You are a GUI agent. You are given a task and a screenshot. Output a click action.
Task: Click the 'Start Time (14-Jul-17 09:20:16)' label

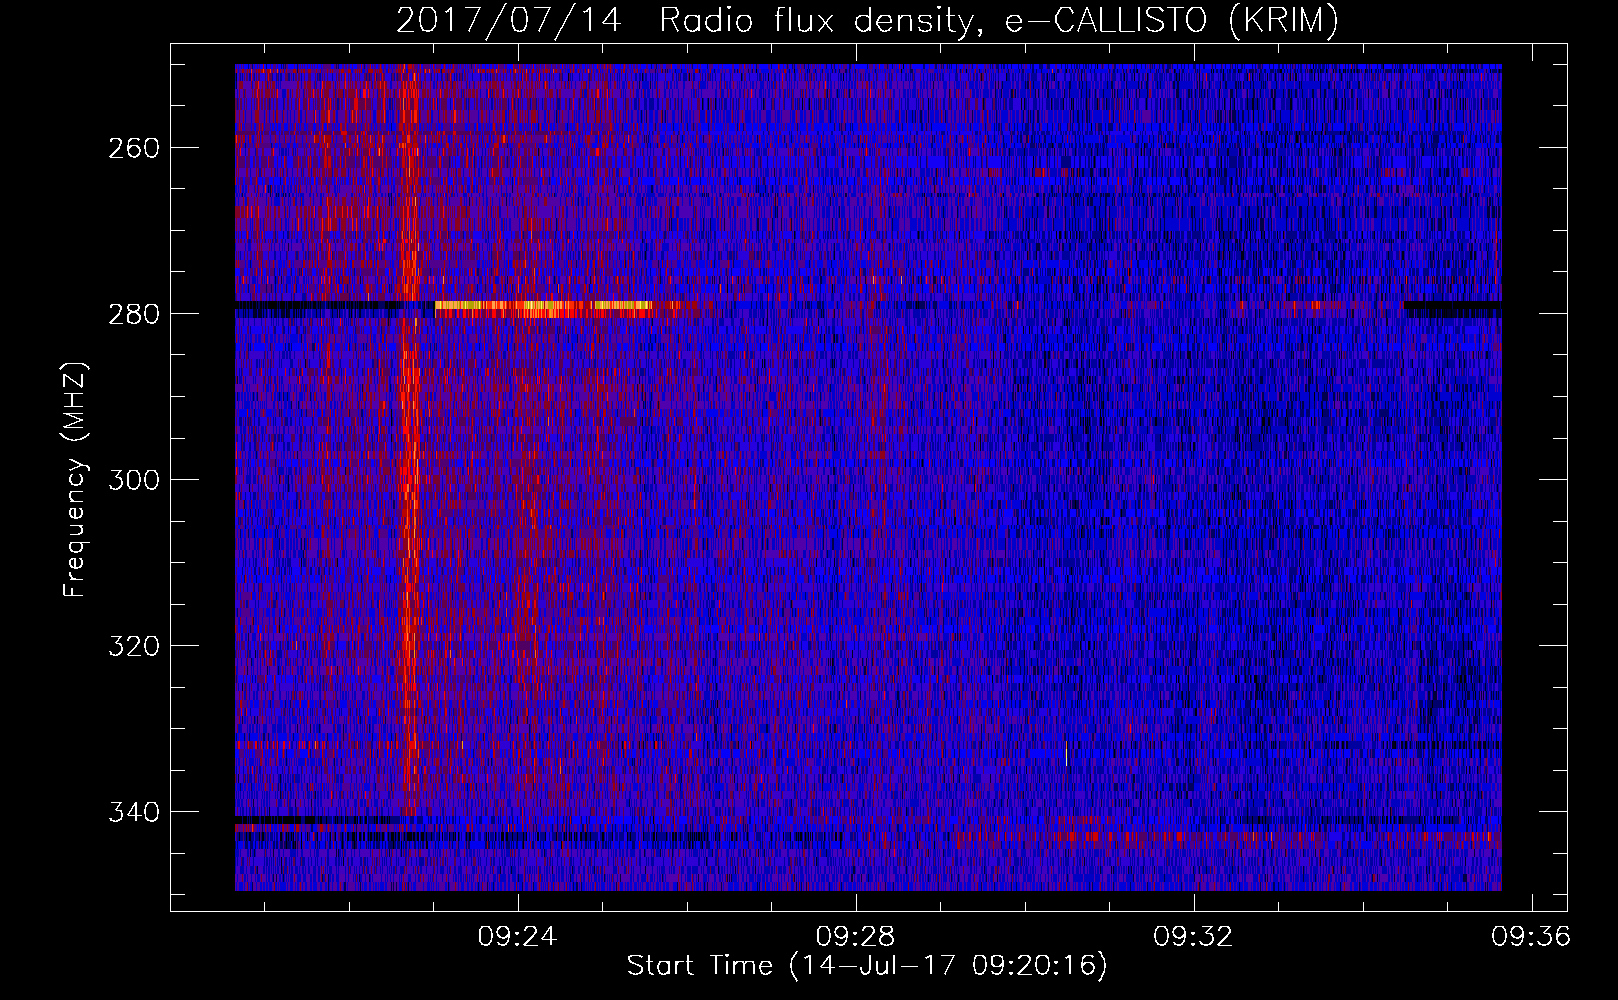867,966
